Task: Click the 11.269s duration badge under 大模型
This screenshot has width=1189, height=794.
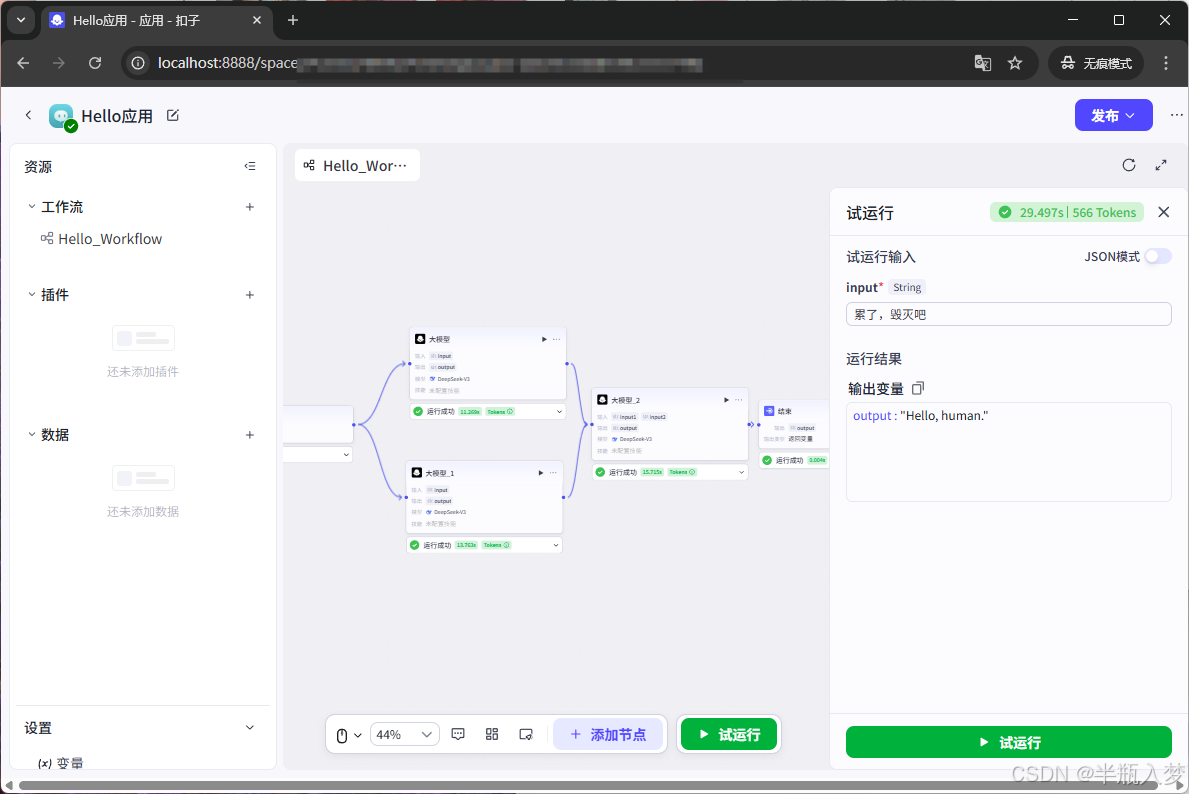Action: [469, 412]
